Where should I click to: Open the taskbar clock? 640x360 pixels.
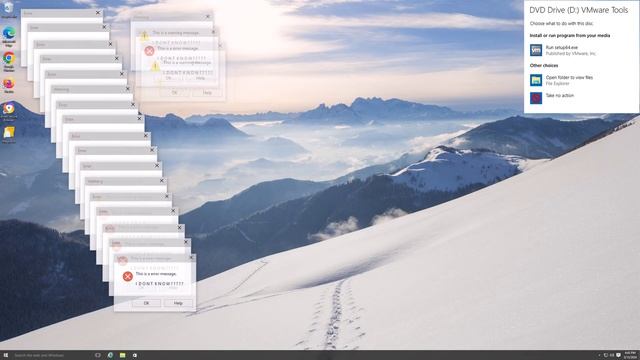click(x=630, y=355)
